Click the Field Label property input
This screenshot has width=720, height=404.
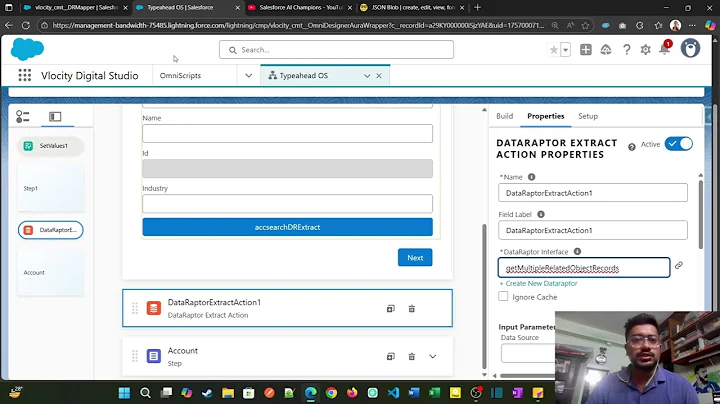[x=593, y=230]
